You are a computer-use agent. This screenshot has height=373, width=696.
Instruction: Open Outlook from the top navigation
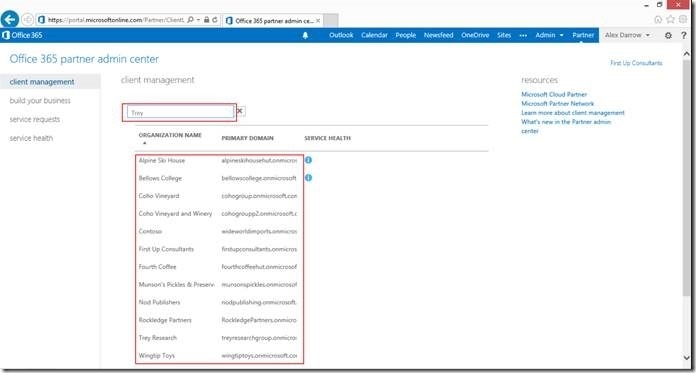tap(341, 35)
